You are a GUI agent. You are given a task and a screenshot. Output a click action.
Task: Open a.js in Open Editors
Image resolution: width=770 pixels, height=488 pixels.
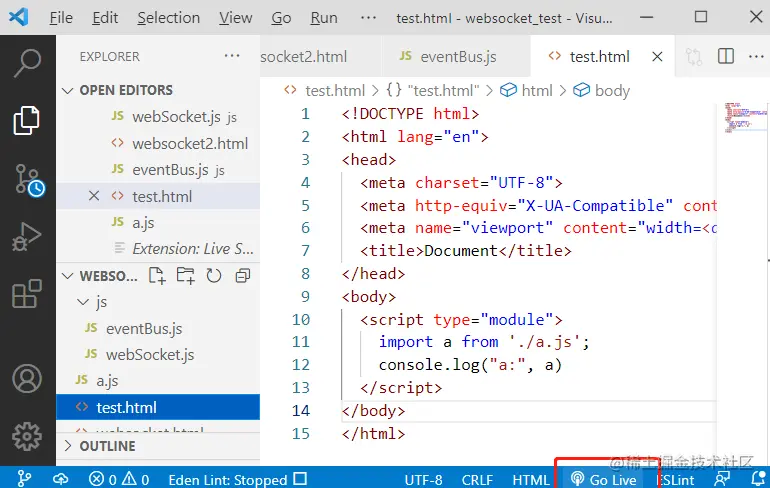coord(158,222)
